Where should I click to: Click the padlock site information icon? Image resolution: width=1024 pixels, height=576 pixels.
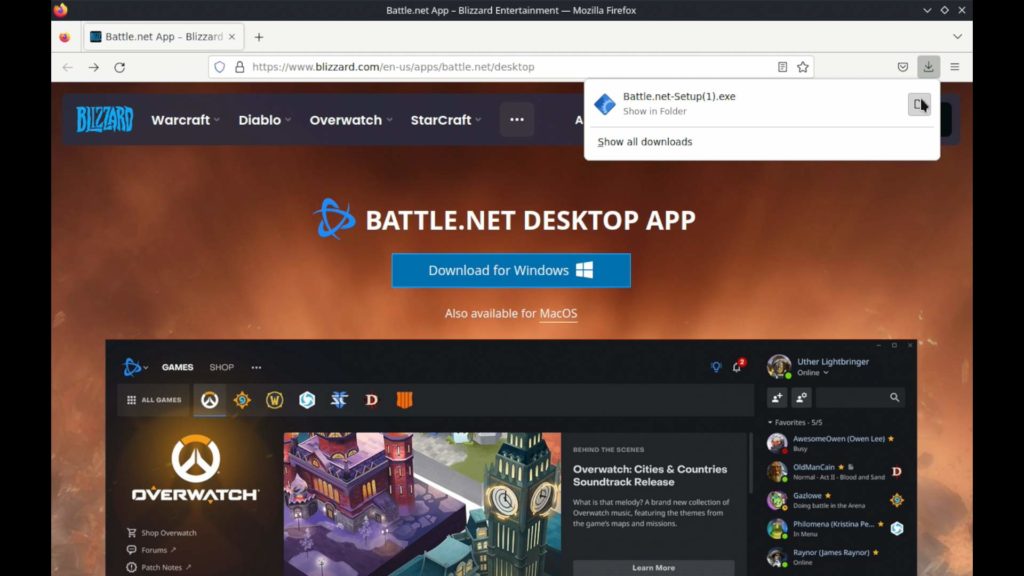[240, 67]
